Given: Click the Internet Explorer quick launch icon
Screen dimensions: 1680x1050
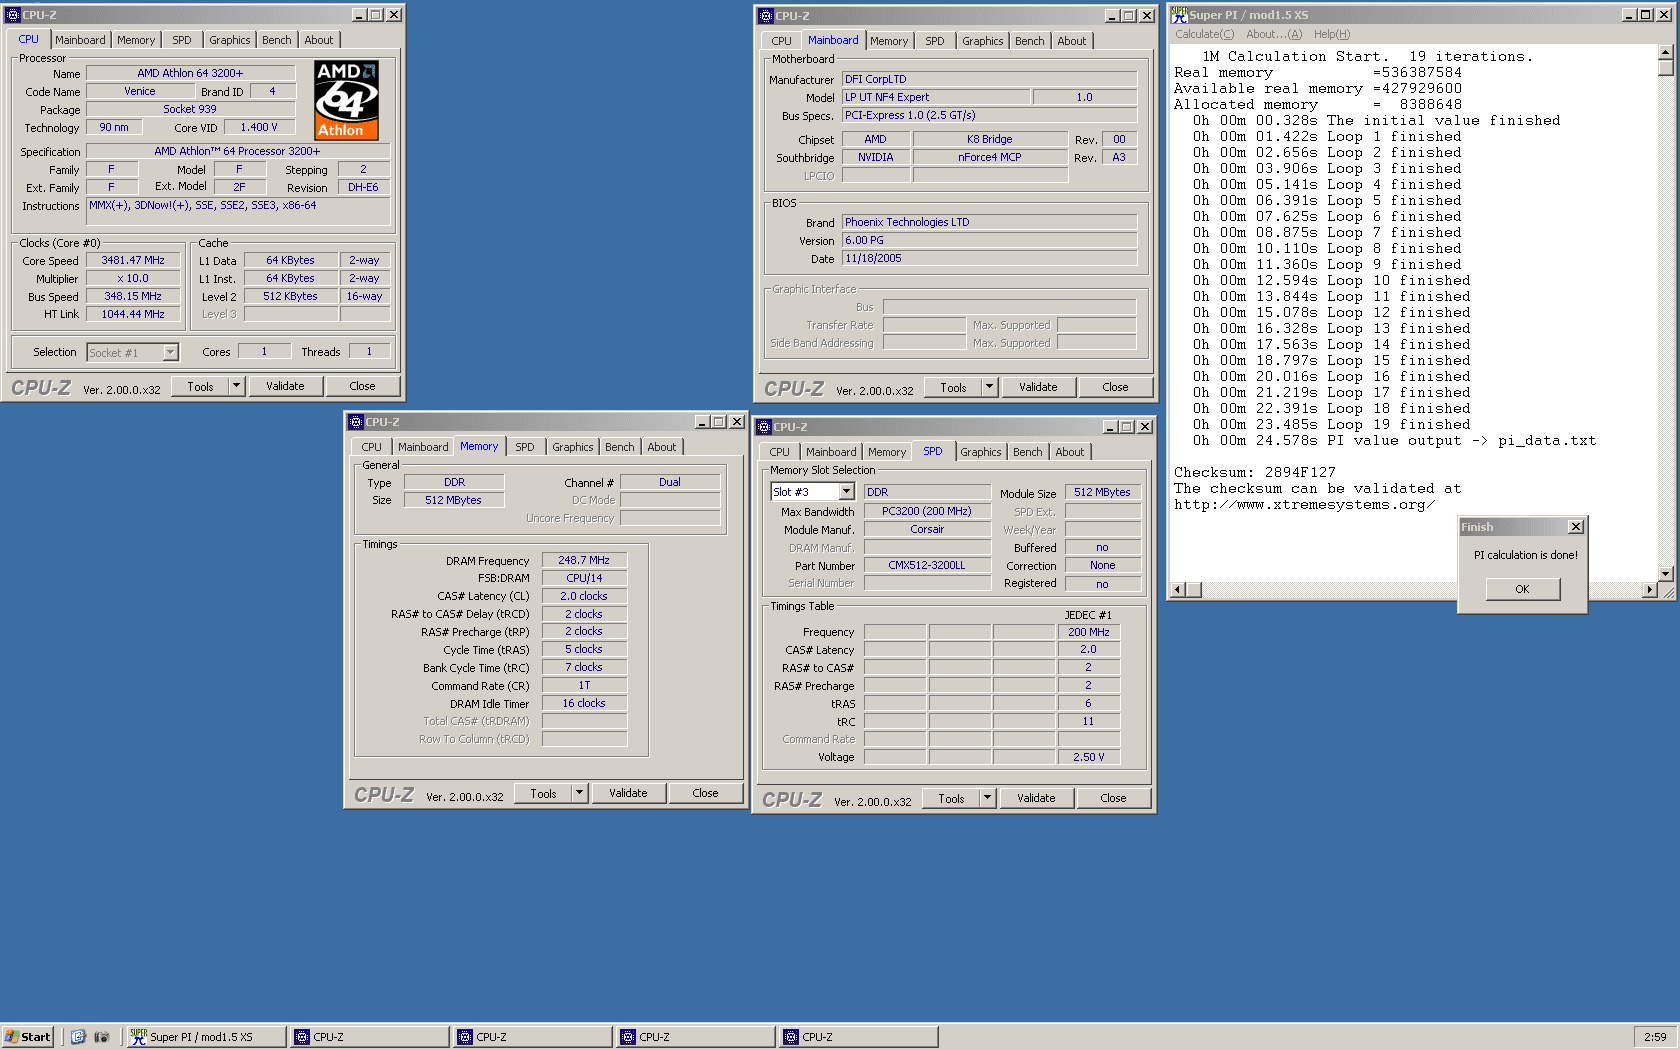Looking at the screenshot, I should tap(78, 1037).
